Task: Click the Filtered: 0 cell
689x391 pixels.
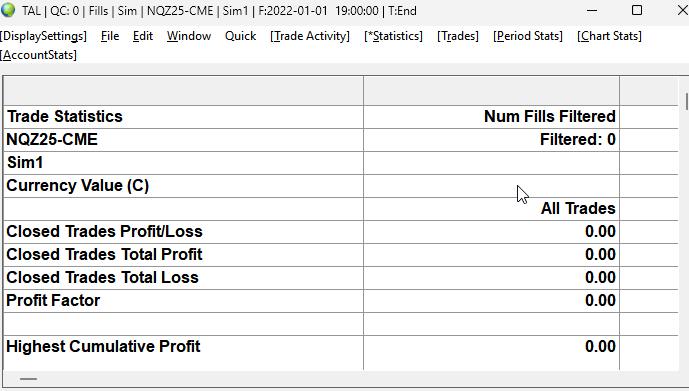Action: 491,140
